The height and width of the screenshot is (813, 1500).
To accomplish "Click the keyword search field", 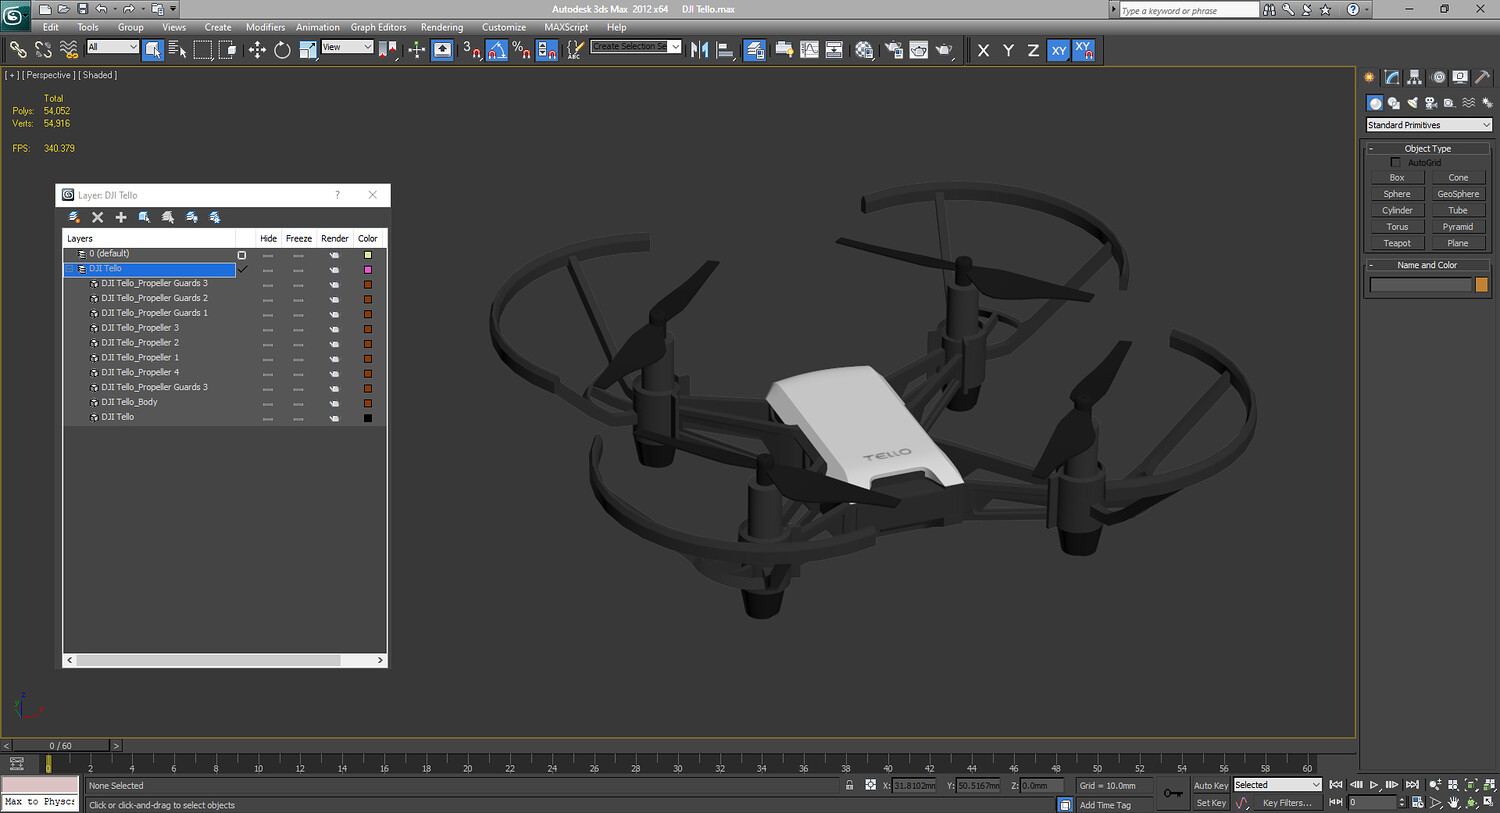I will tap(1188, 10).
